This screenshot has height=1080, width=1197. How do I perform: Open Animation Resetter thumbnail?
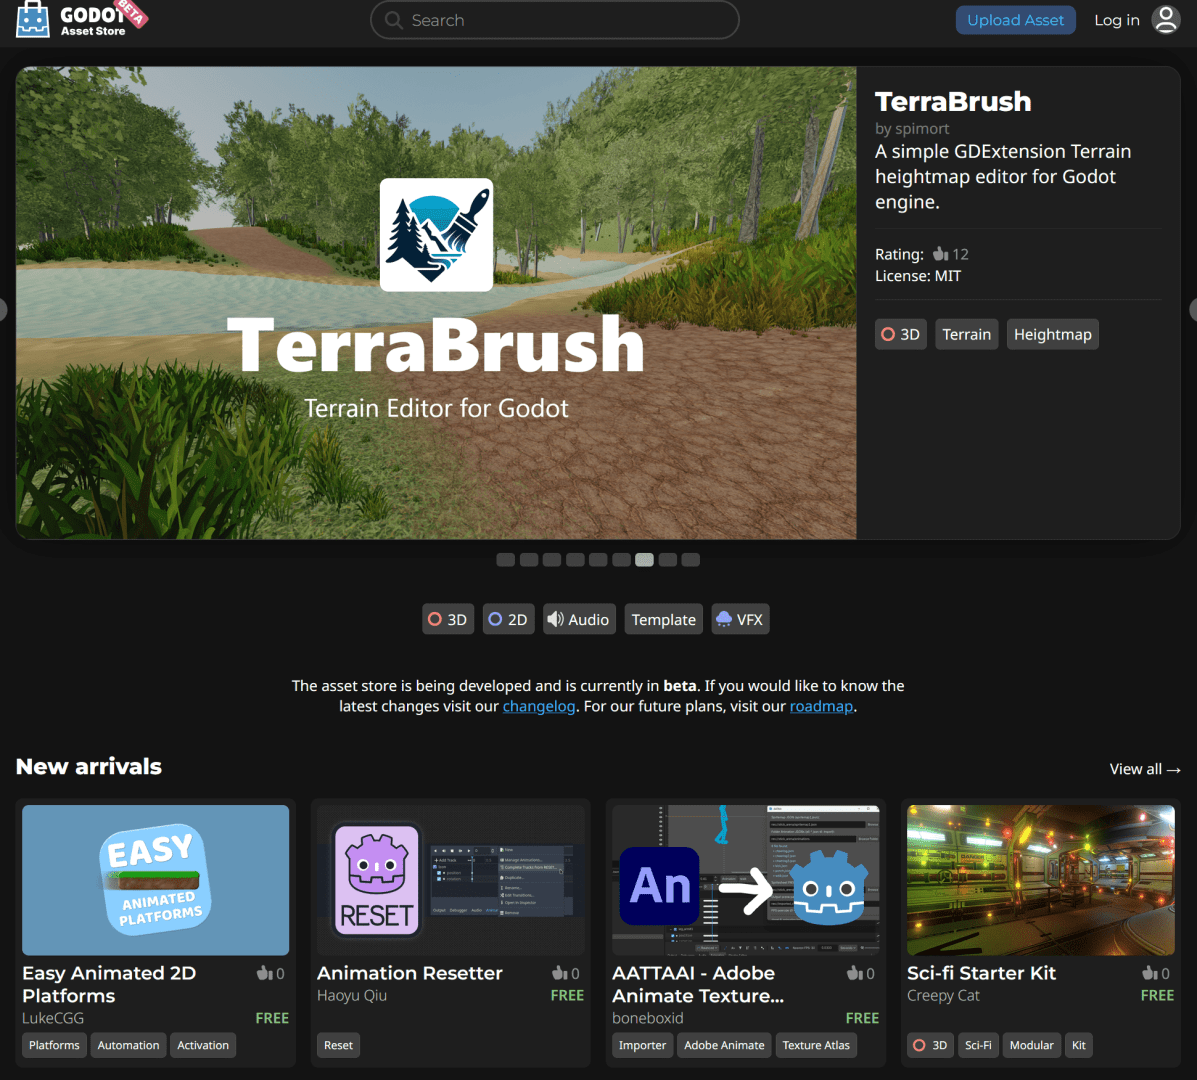450,880
